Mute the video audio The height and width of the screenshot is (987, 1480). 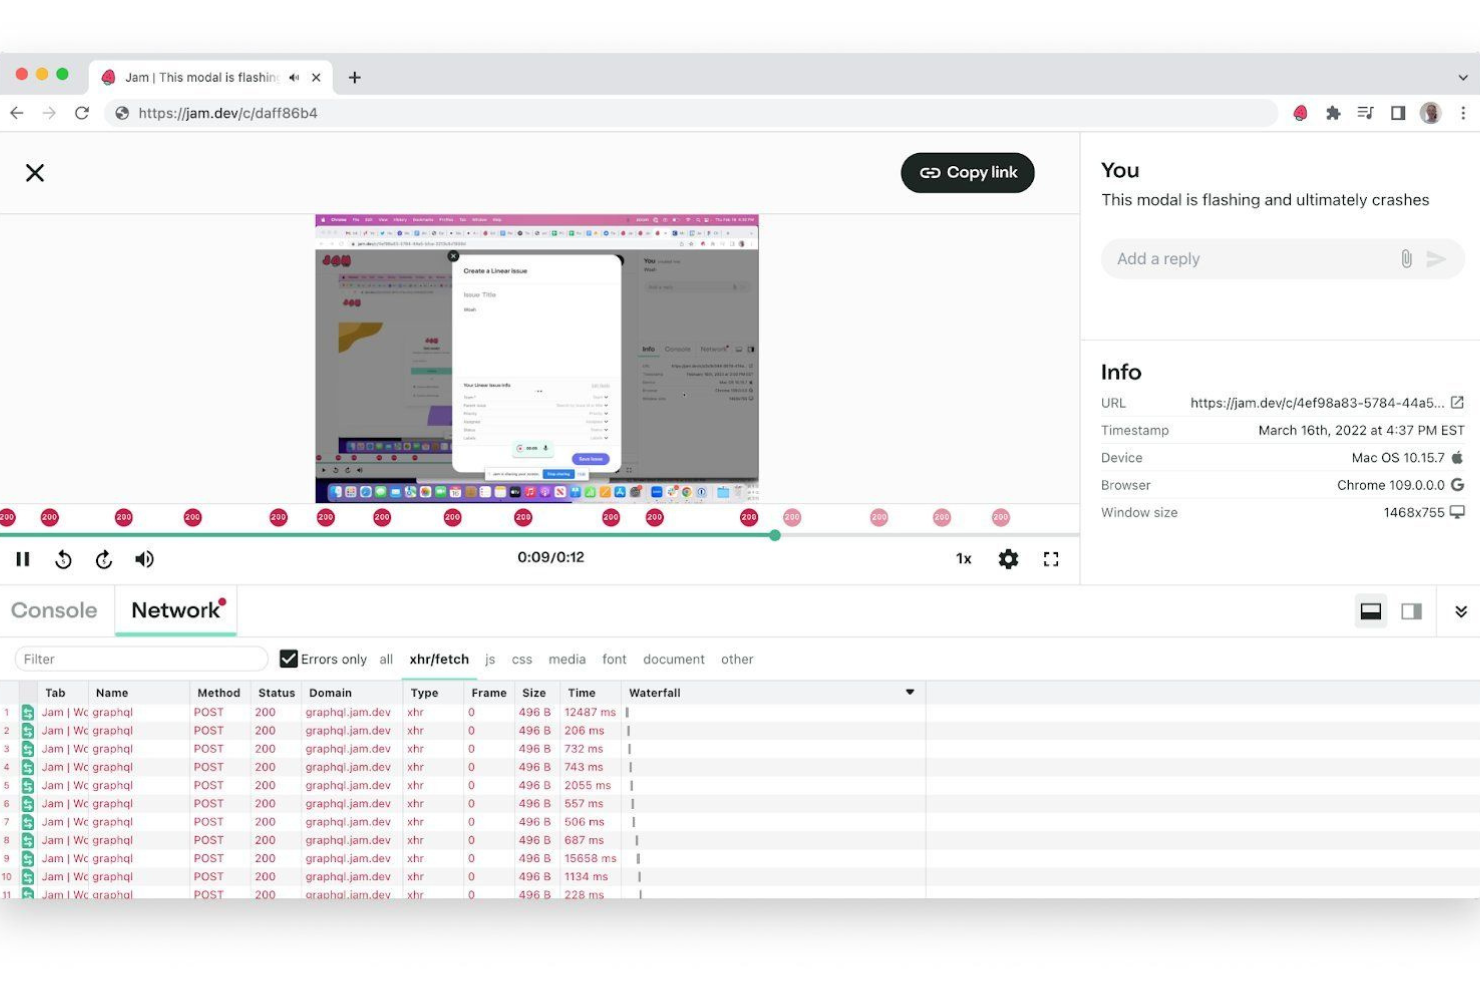144,558
